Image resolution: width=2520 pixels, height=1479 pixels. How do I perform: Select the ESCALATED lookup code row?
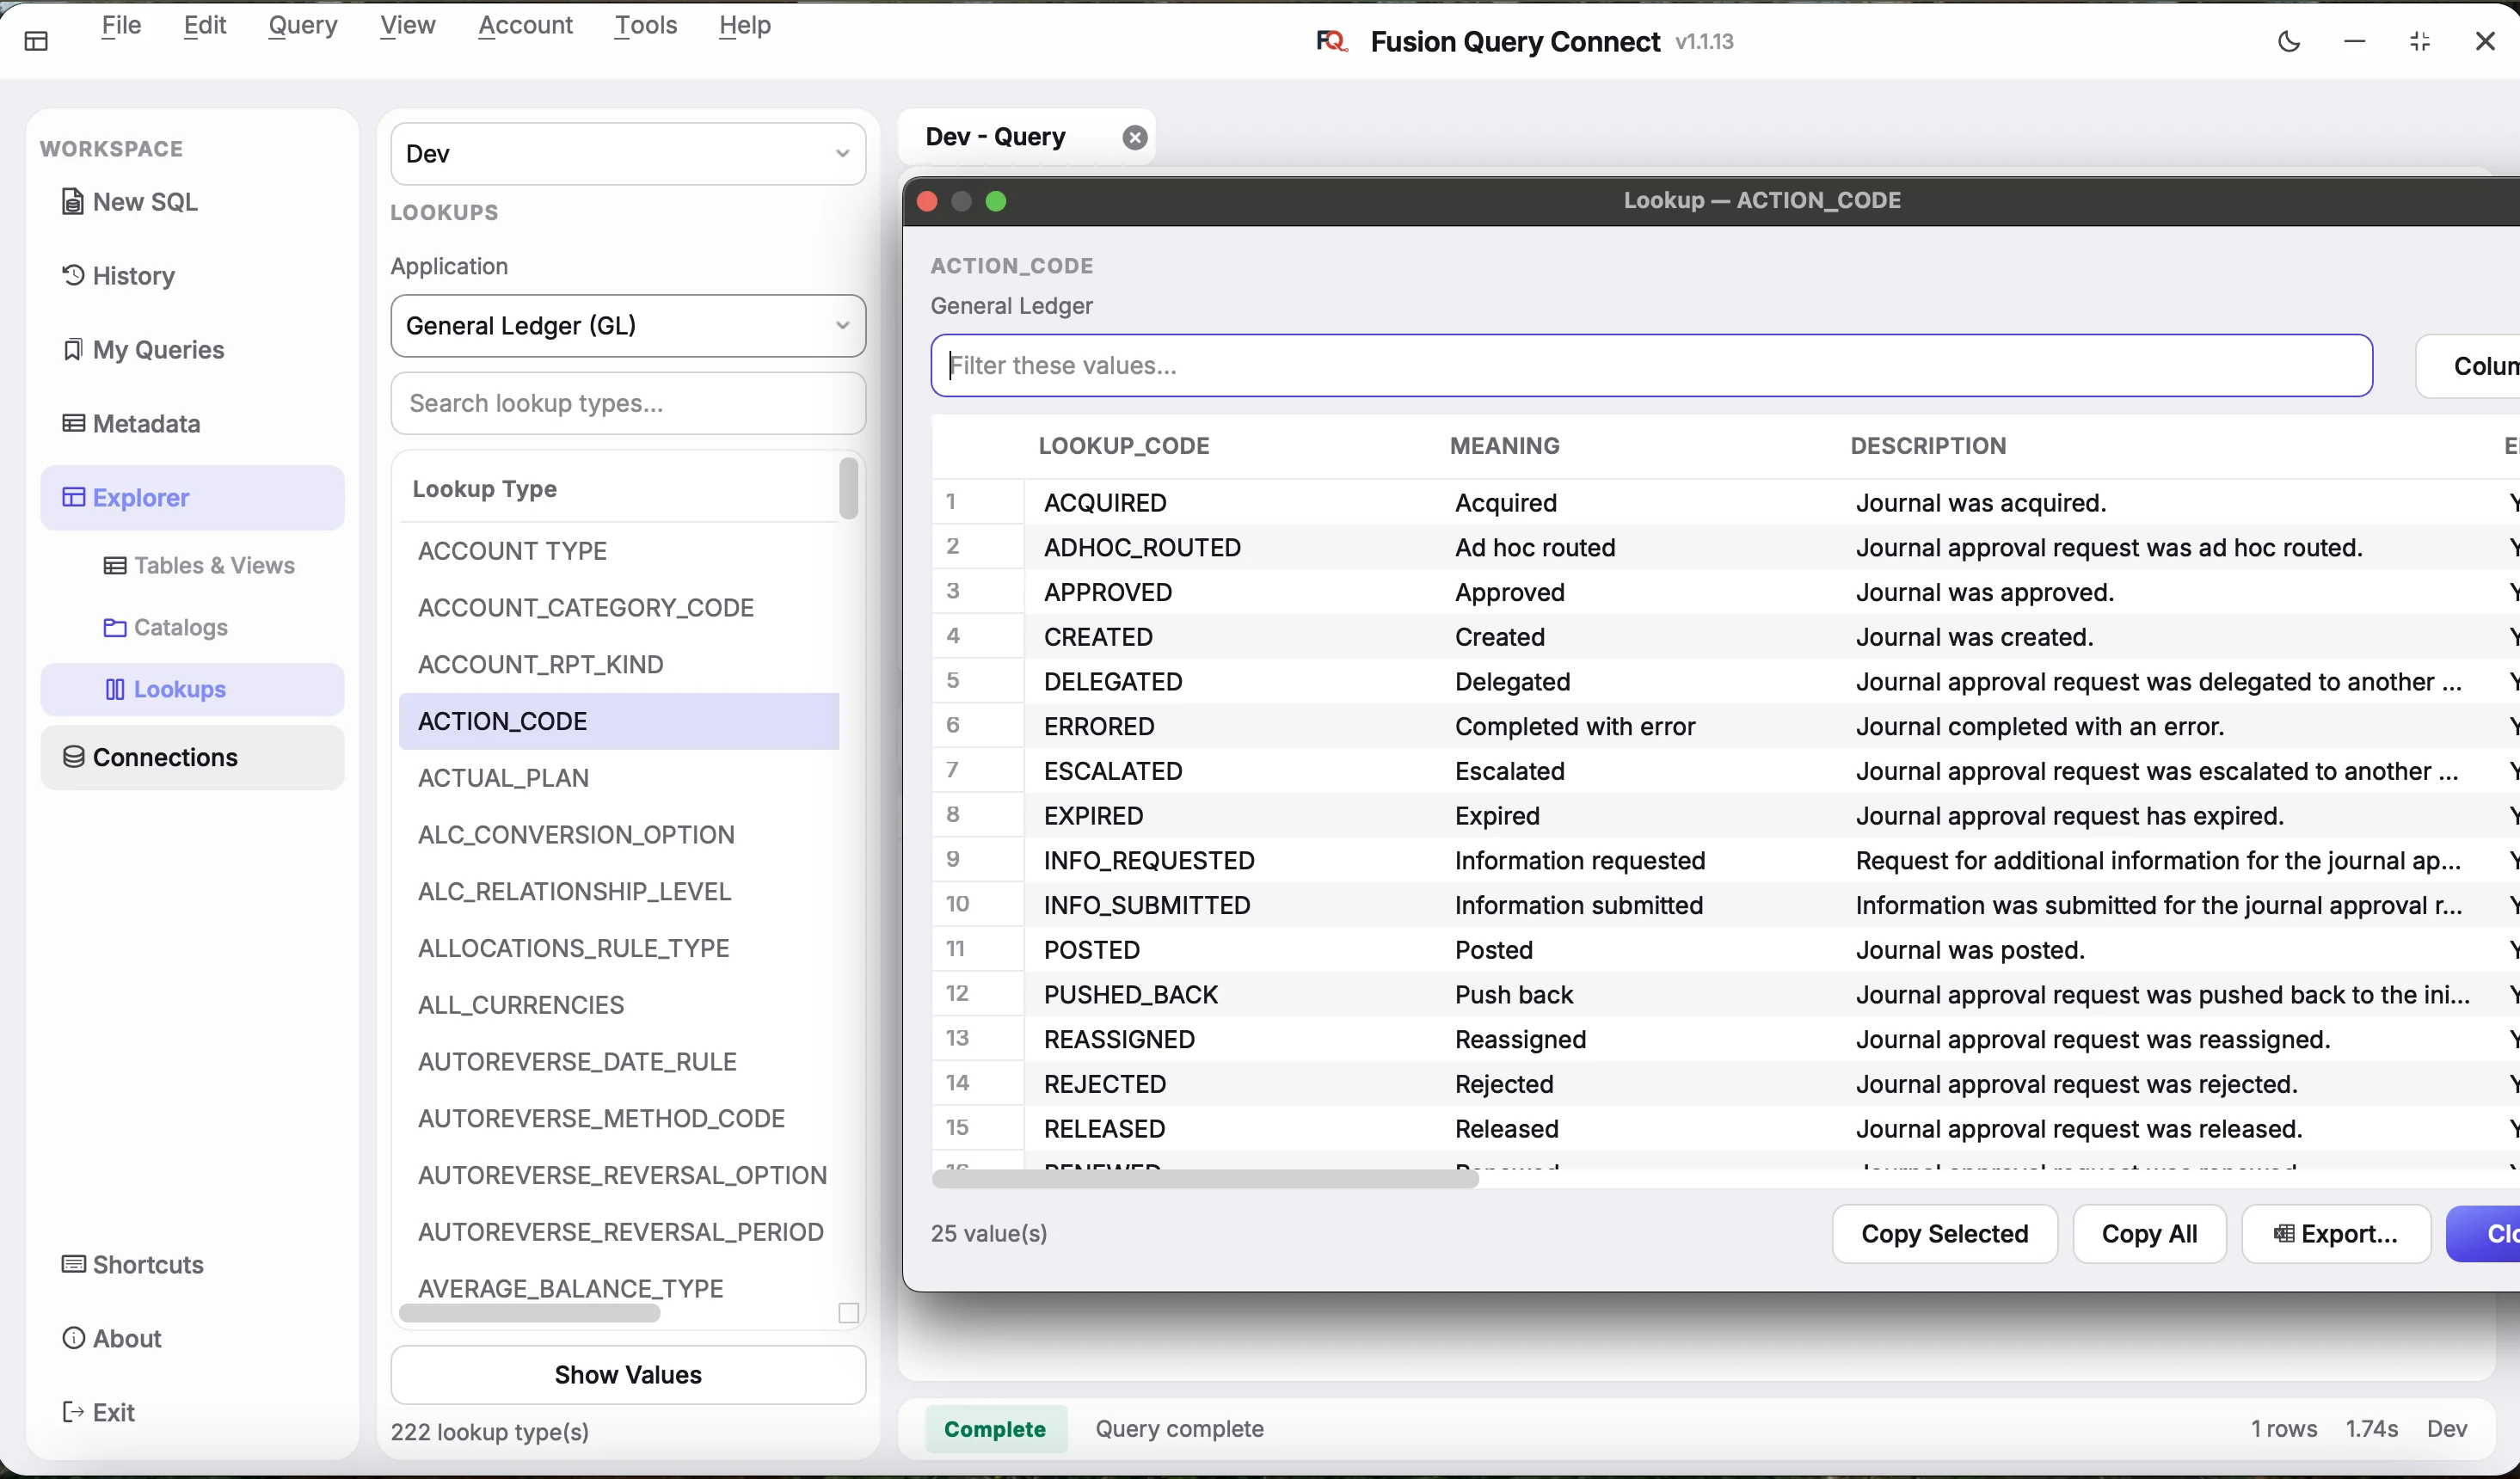pyautogui.click(x=1725, y=771)
